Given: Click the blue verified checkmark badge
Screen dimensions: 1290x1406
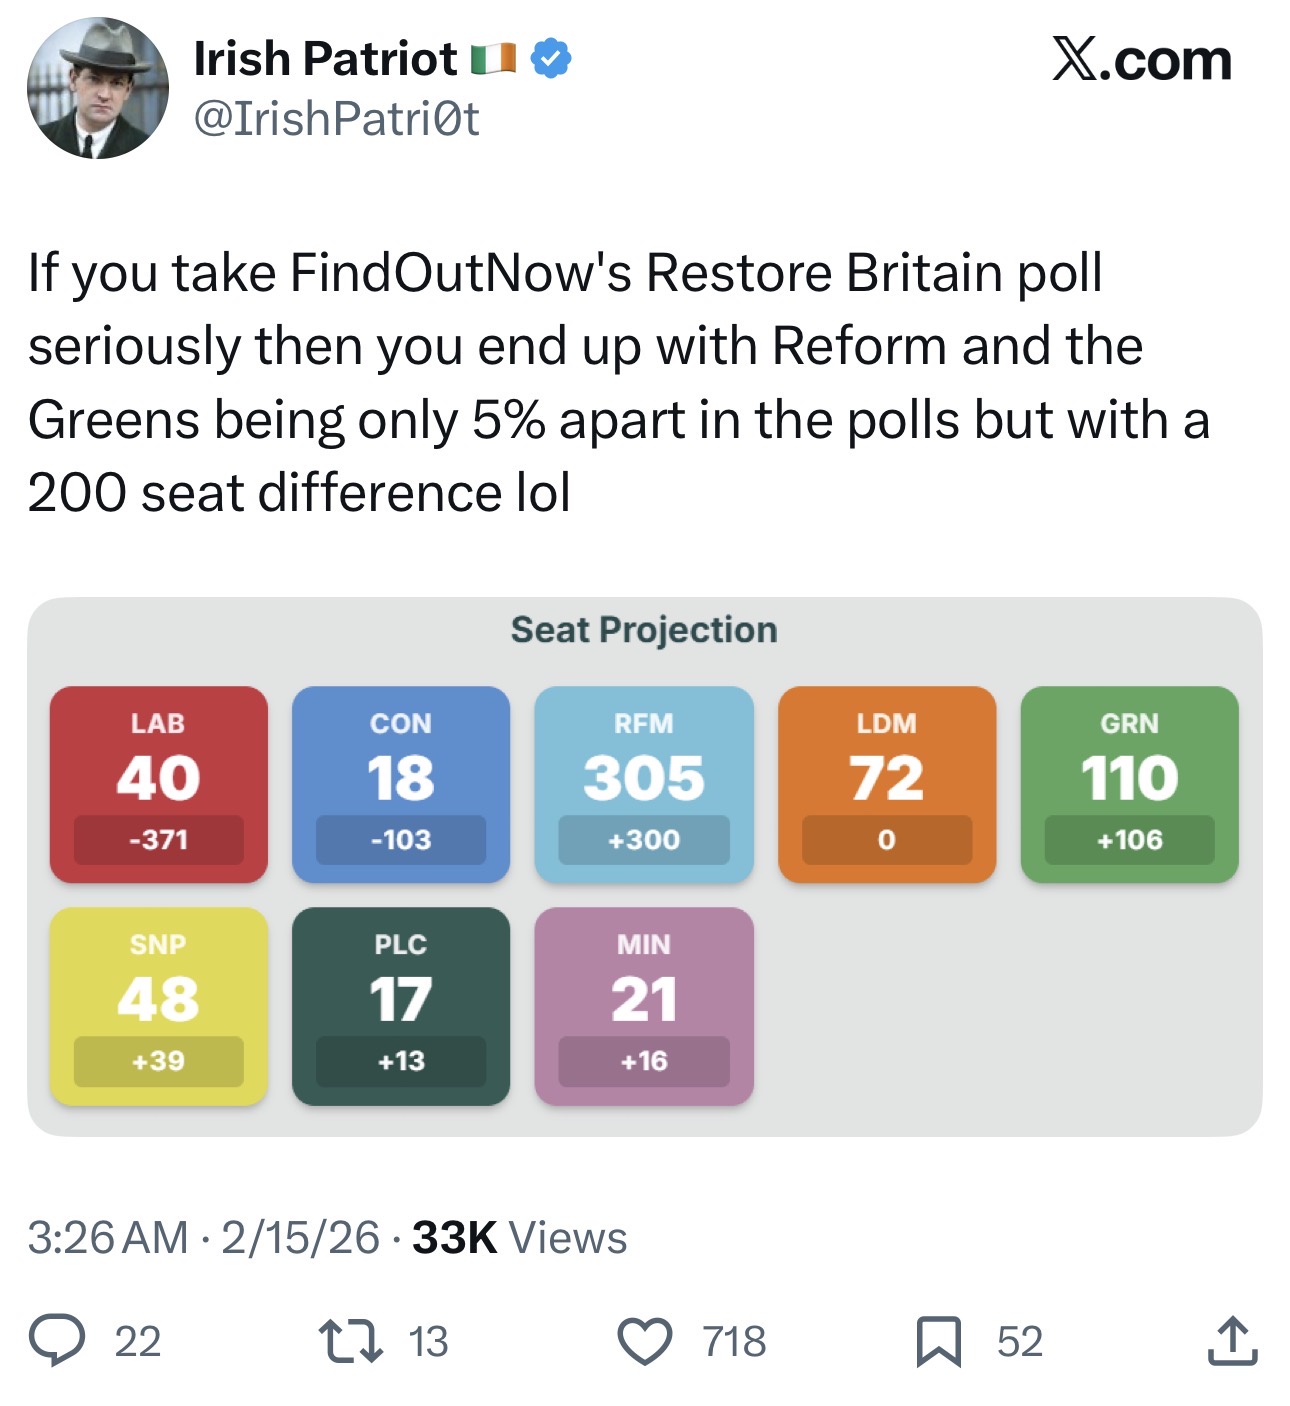Looking at the screenshot, I should 551,59.
